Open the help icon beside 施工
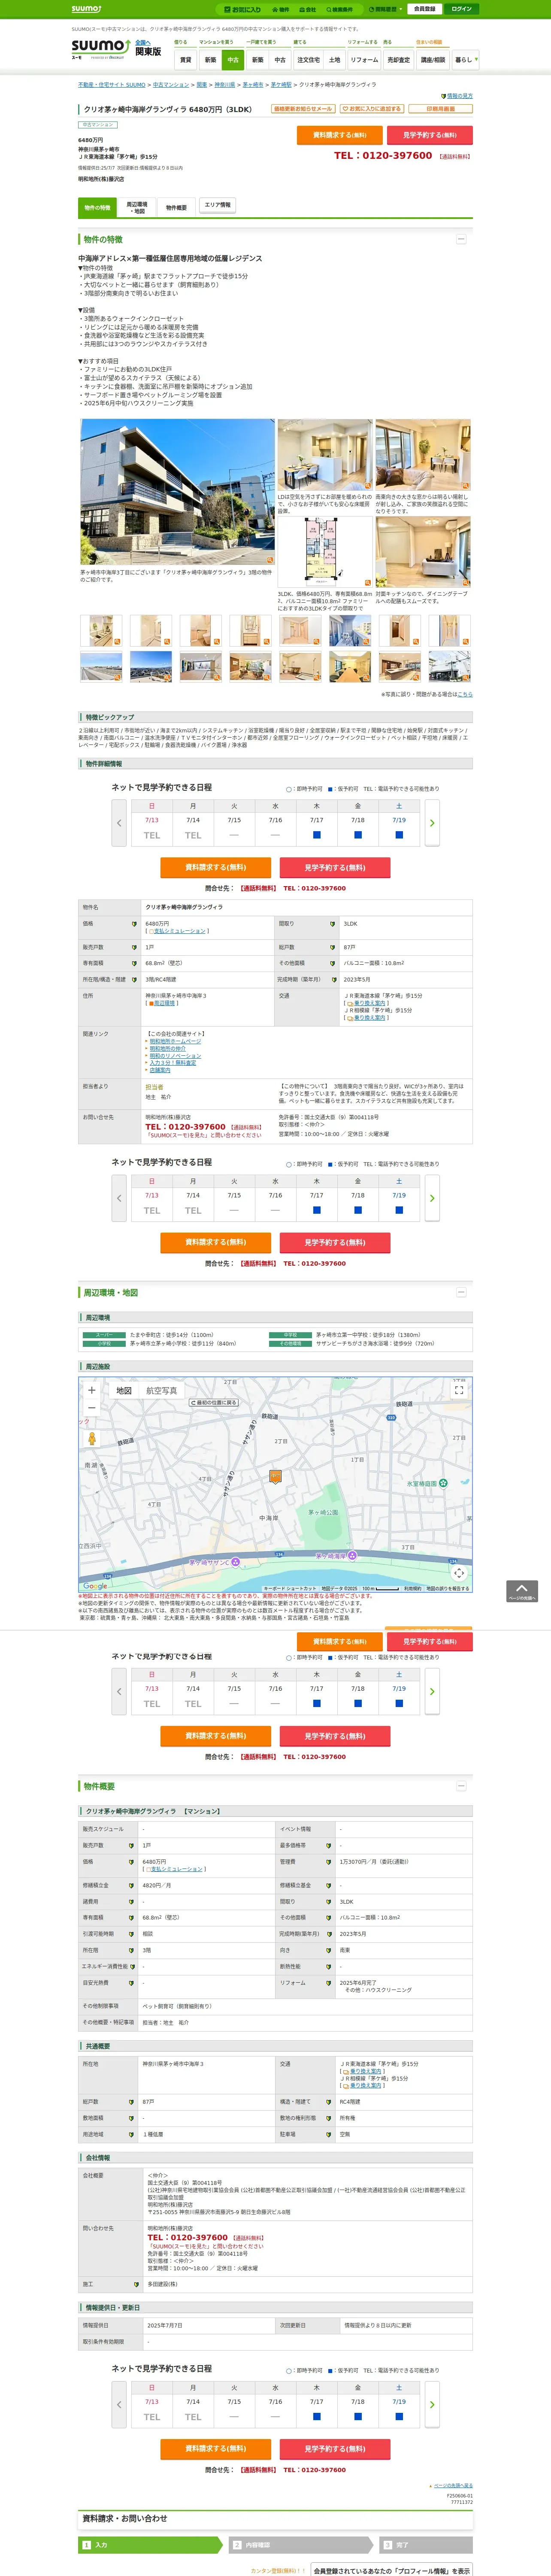The height and width of the screenshot is (2576, 551). 136,2284
